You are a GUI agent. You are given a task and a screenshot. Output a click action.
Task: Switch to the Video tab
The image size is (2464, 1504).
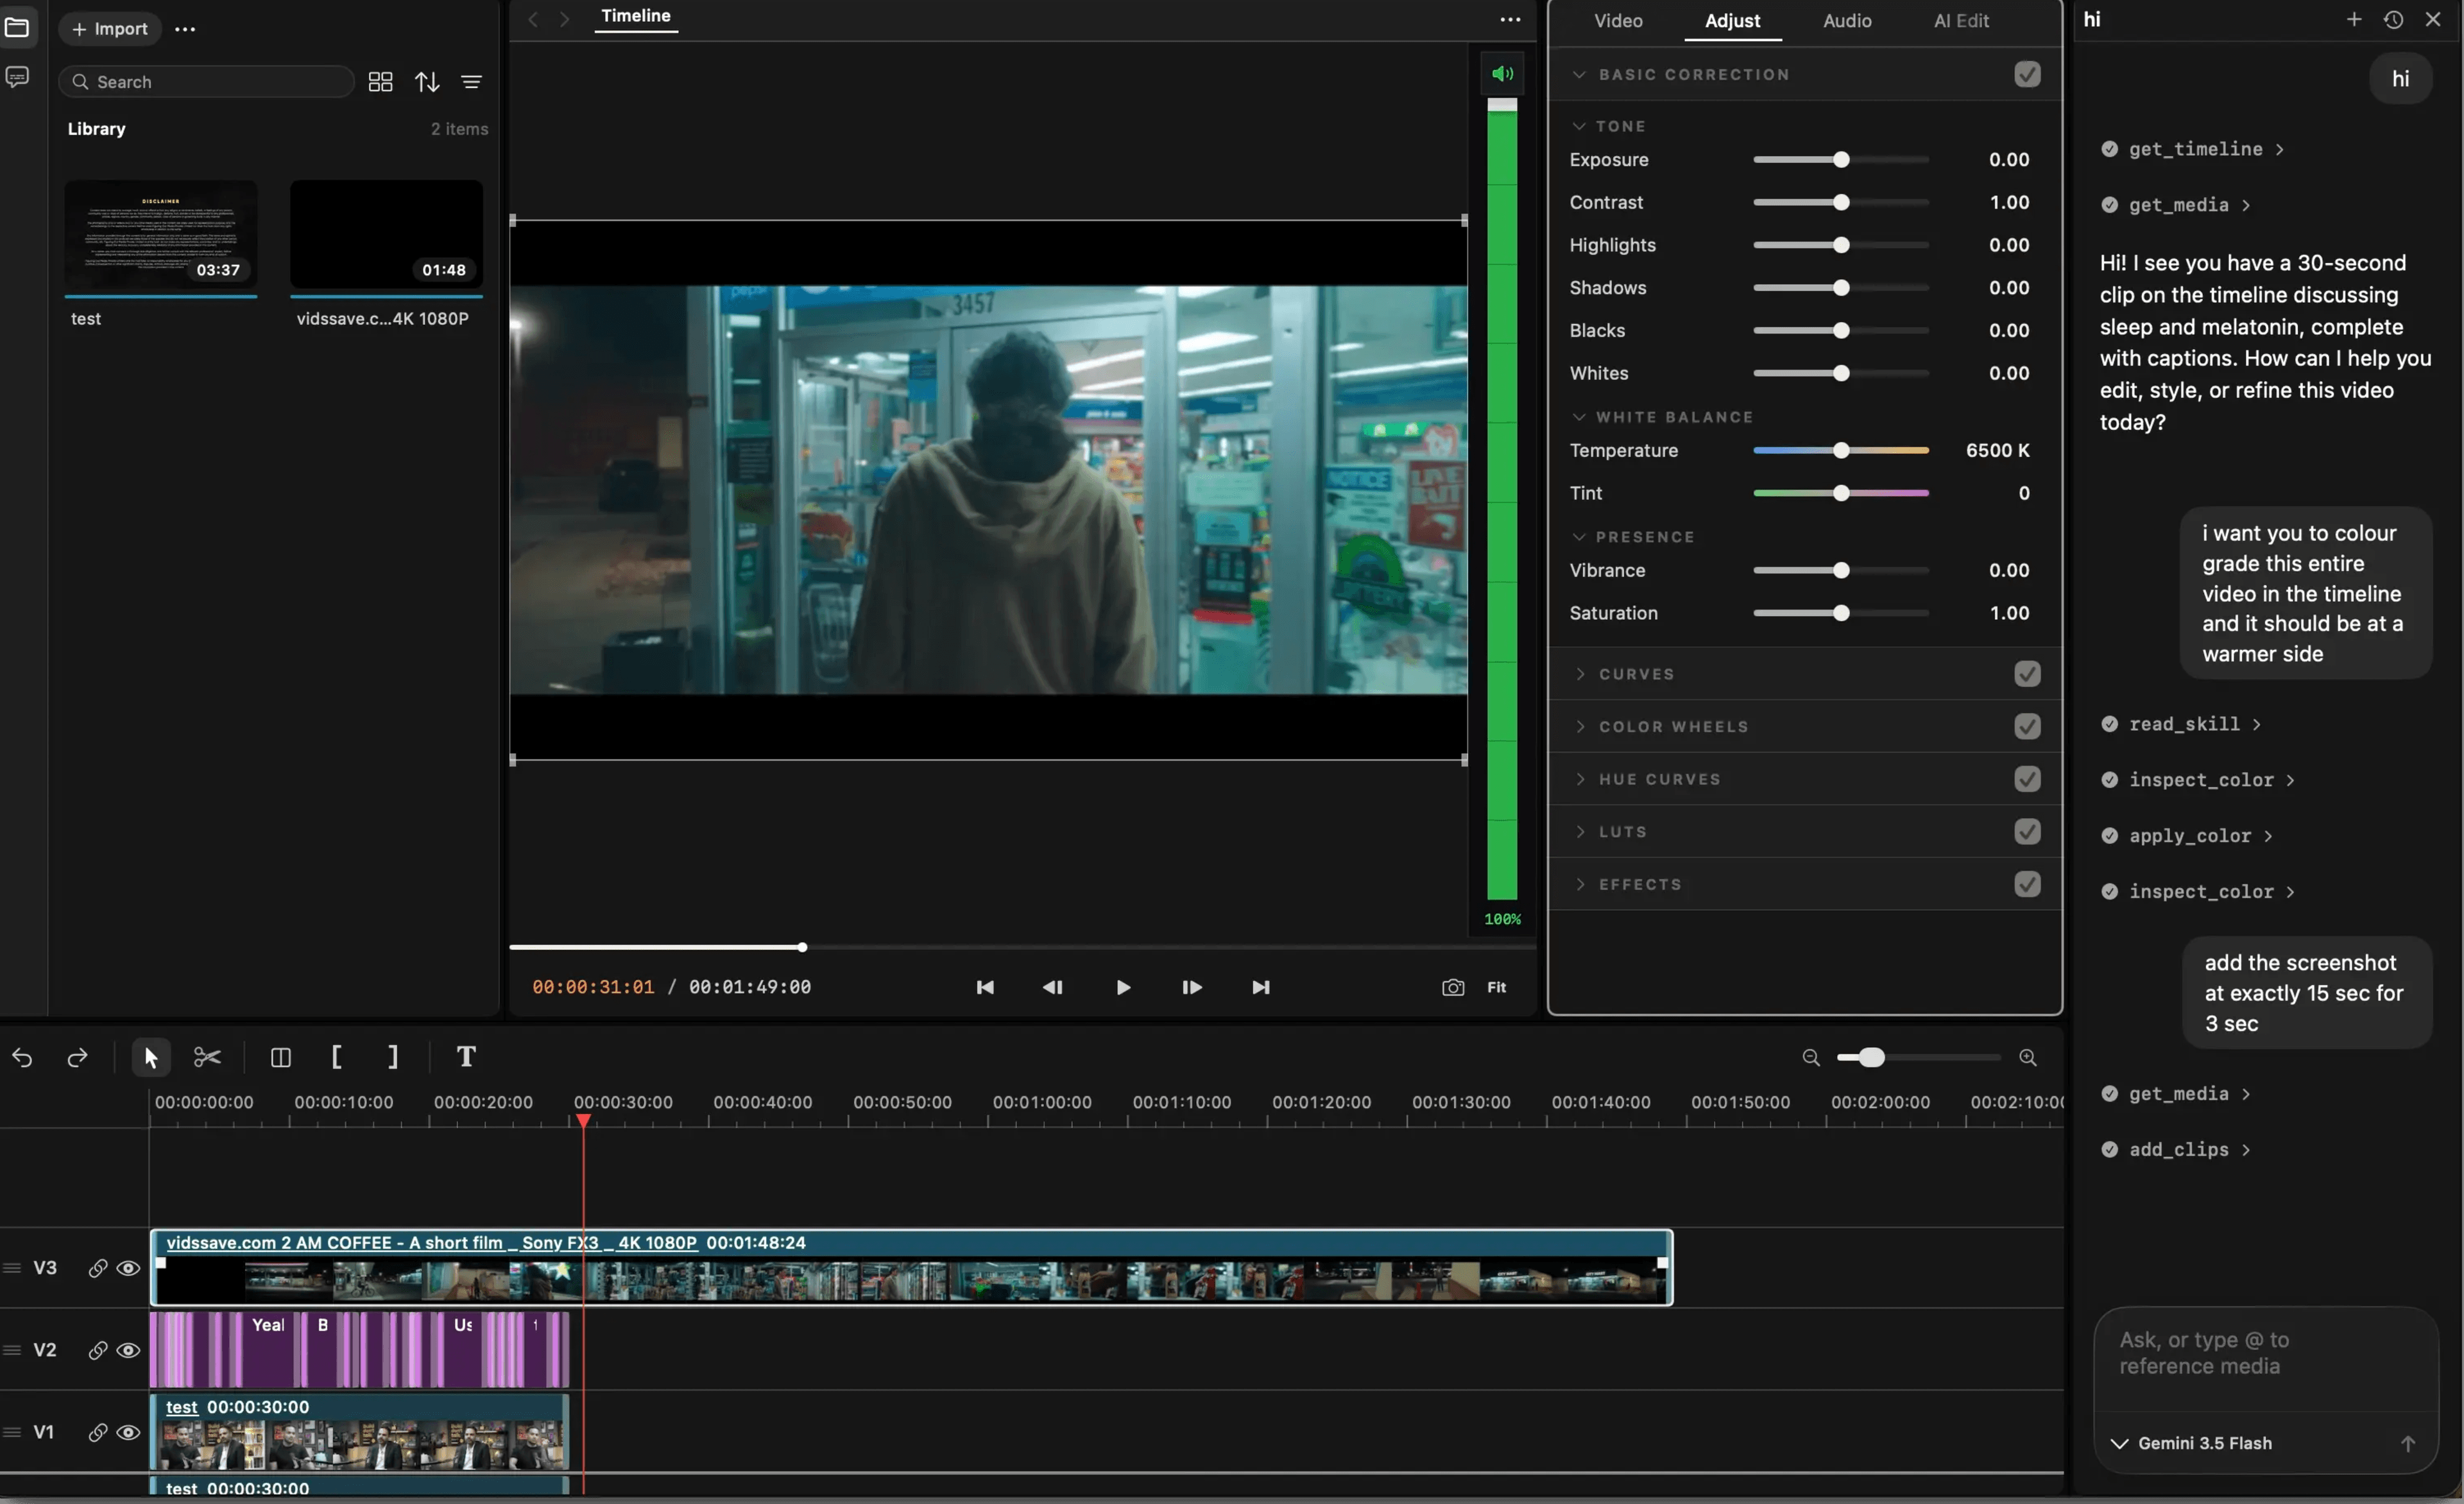(1618, 21)
